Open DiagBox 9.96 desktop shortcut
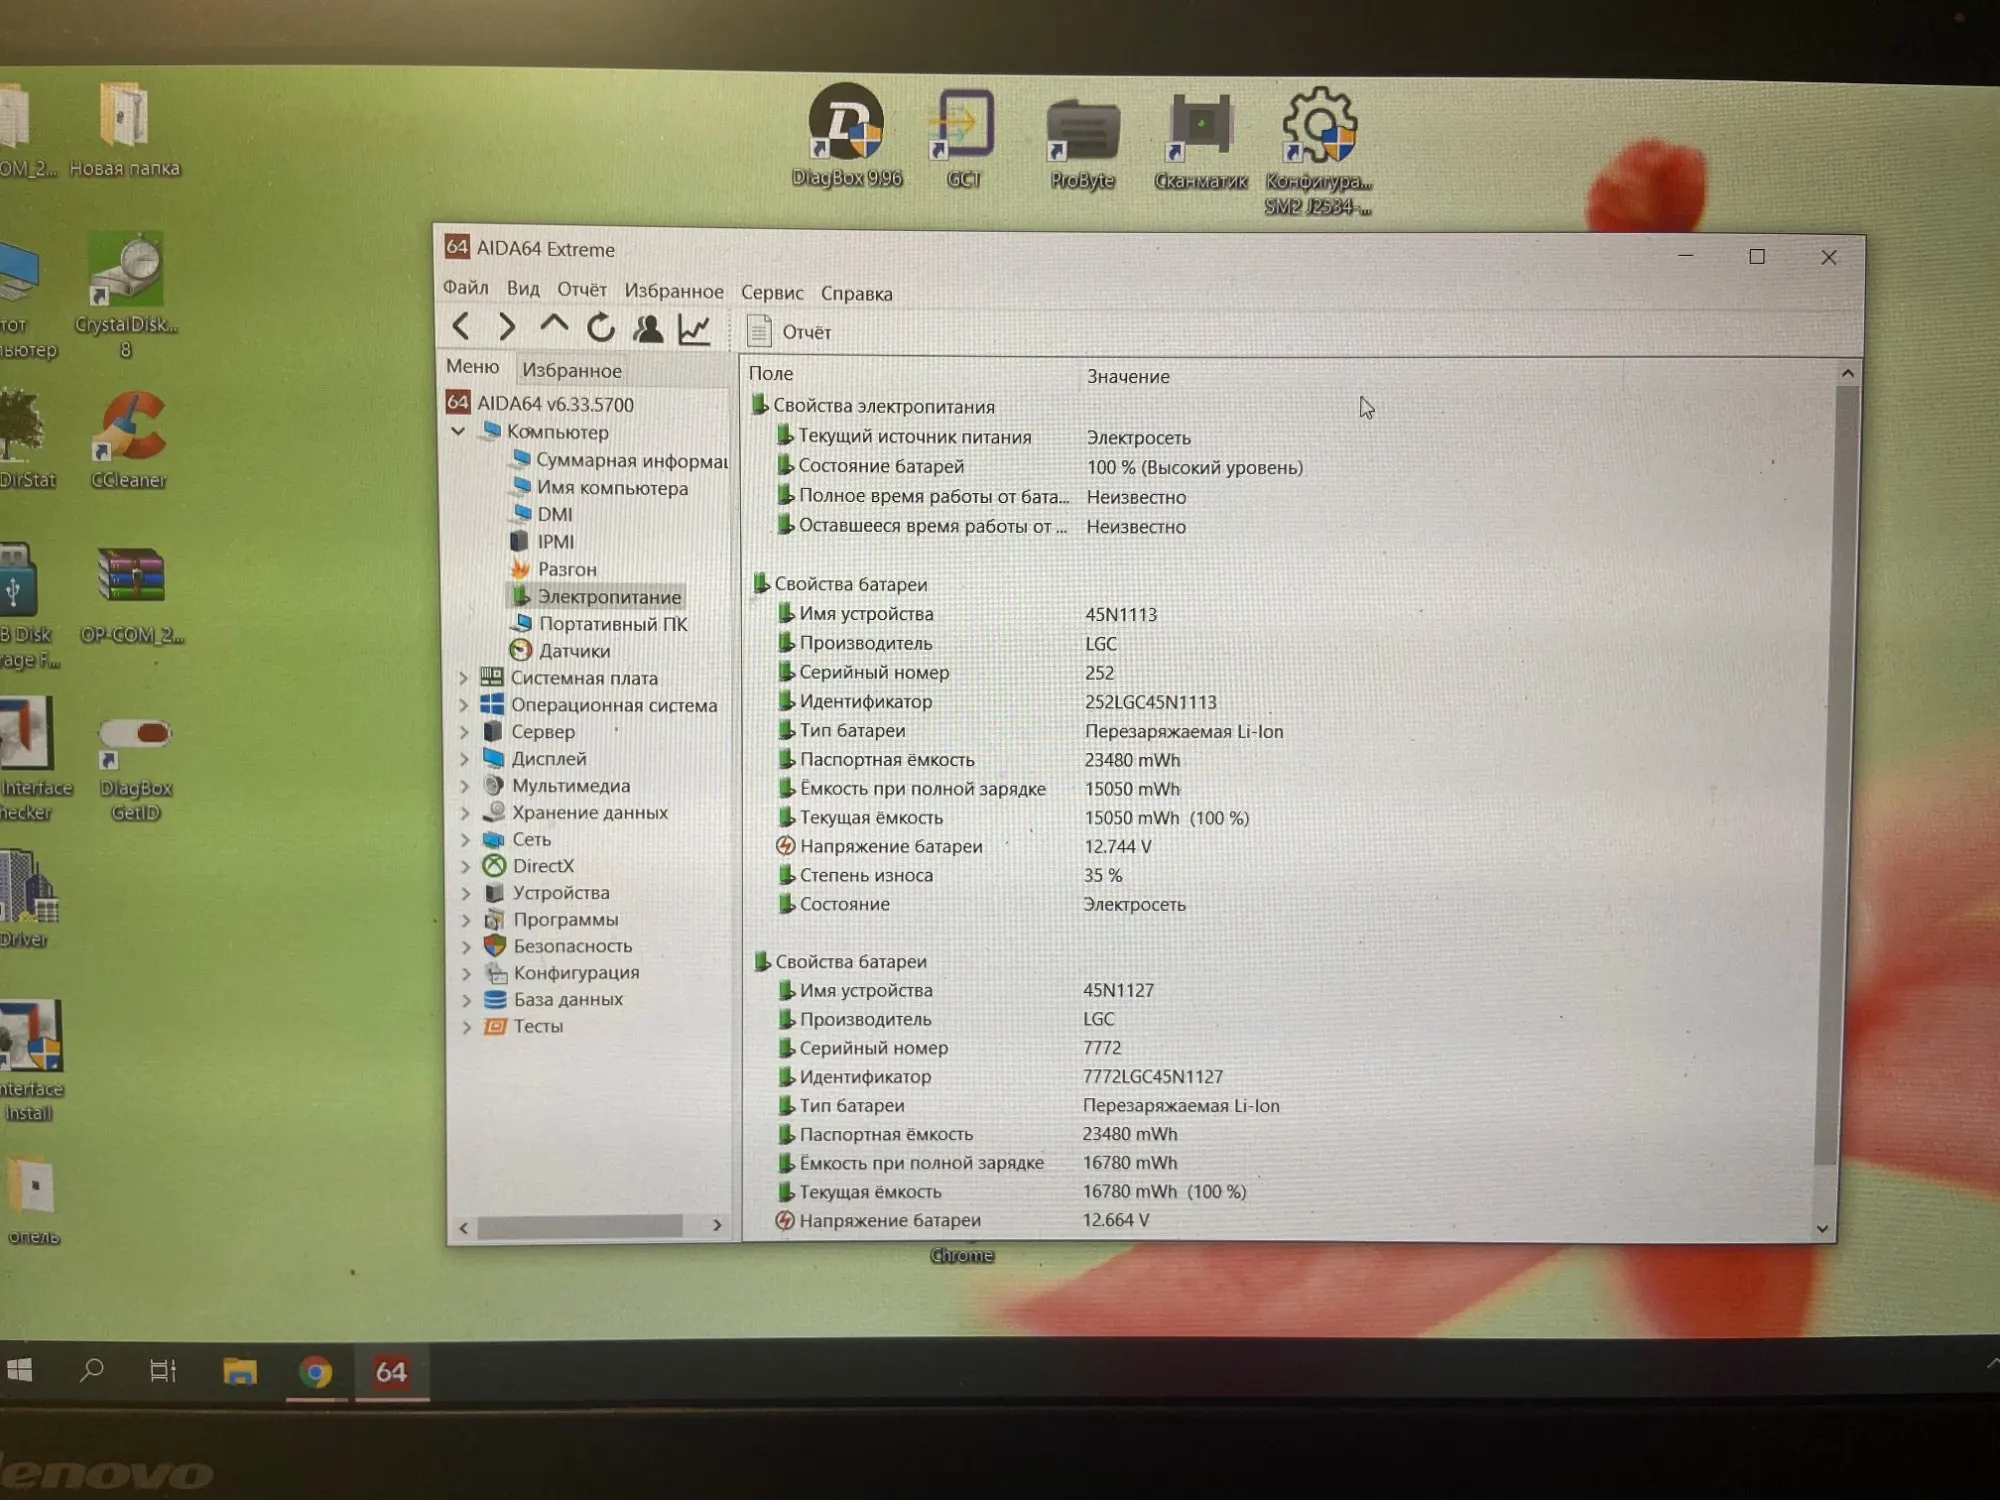 point(846,135)
